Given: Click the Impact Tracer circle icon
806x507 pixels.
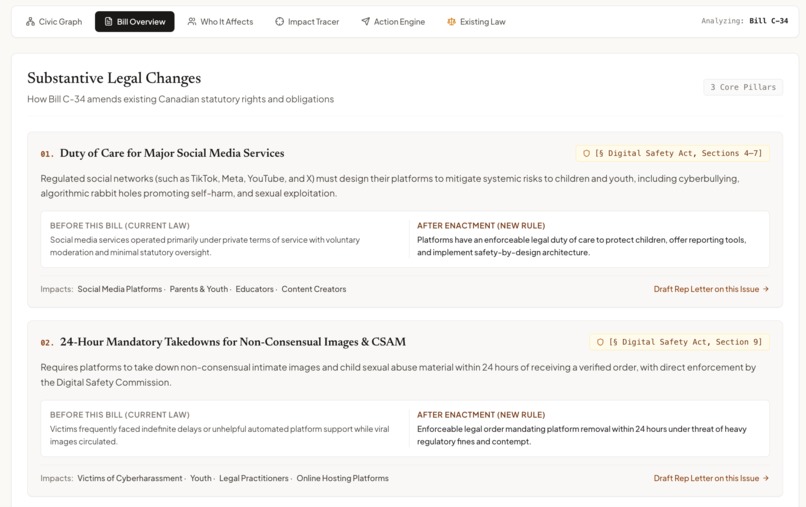Looking at the screenshot, I should point(279,22).
